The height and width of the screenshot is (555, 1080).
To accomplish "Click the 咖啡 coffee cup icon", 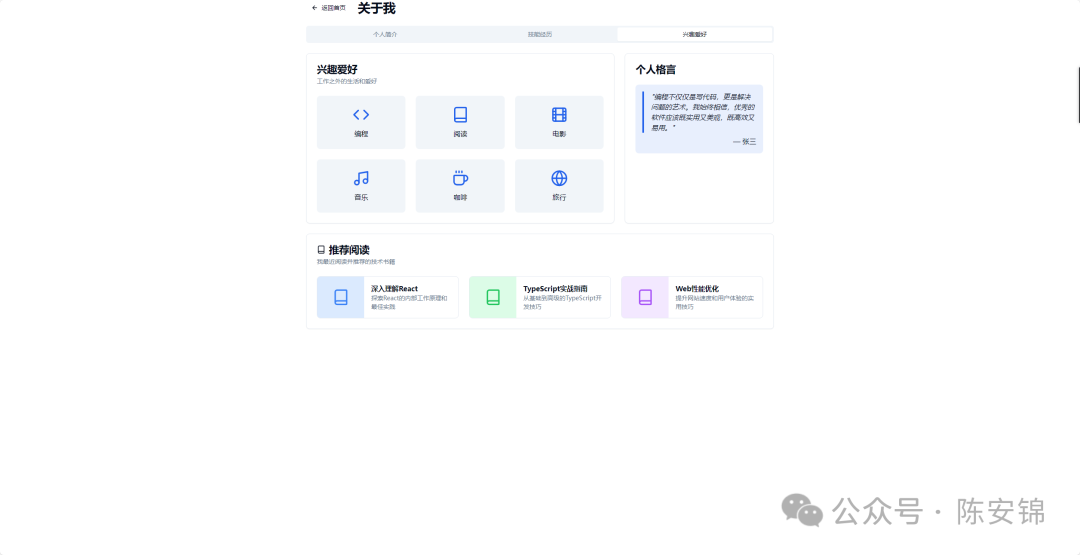I will click(460, 178).
